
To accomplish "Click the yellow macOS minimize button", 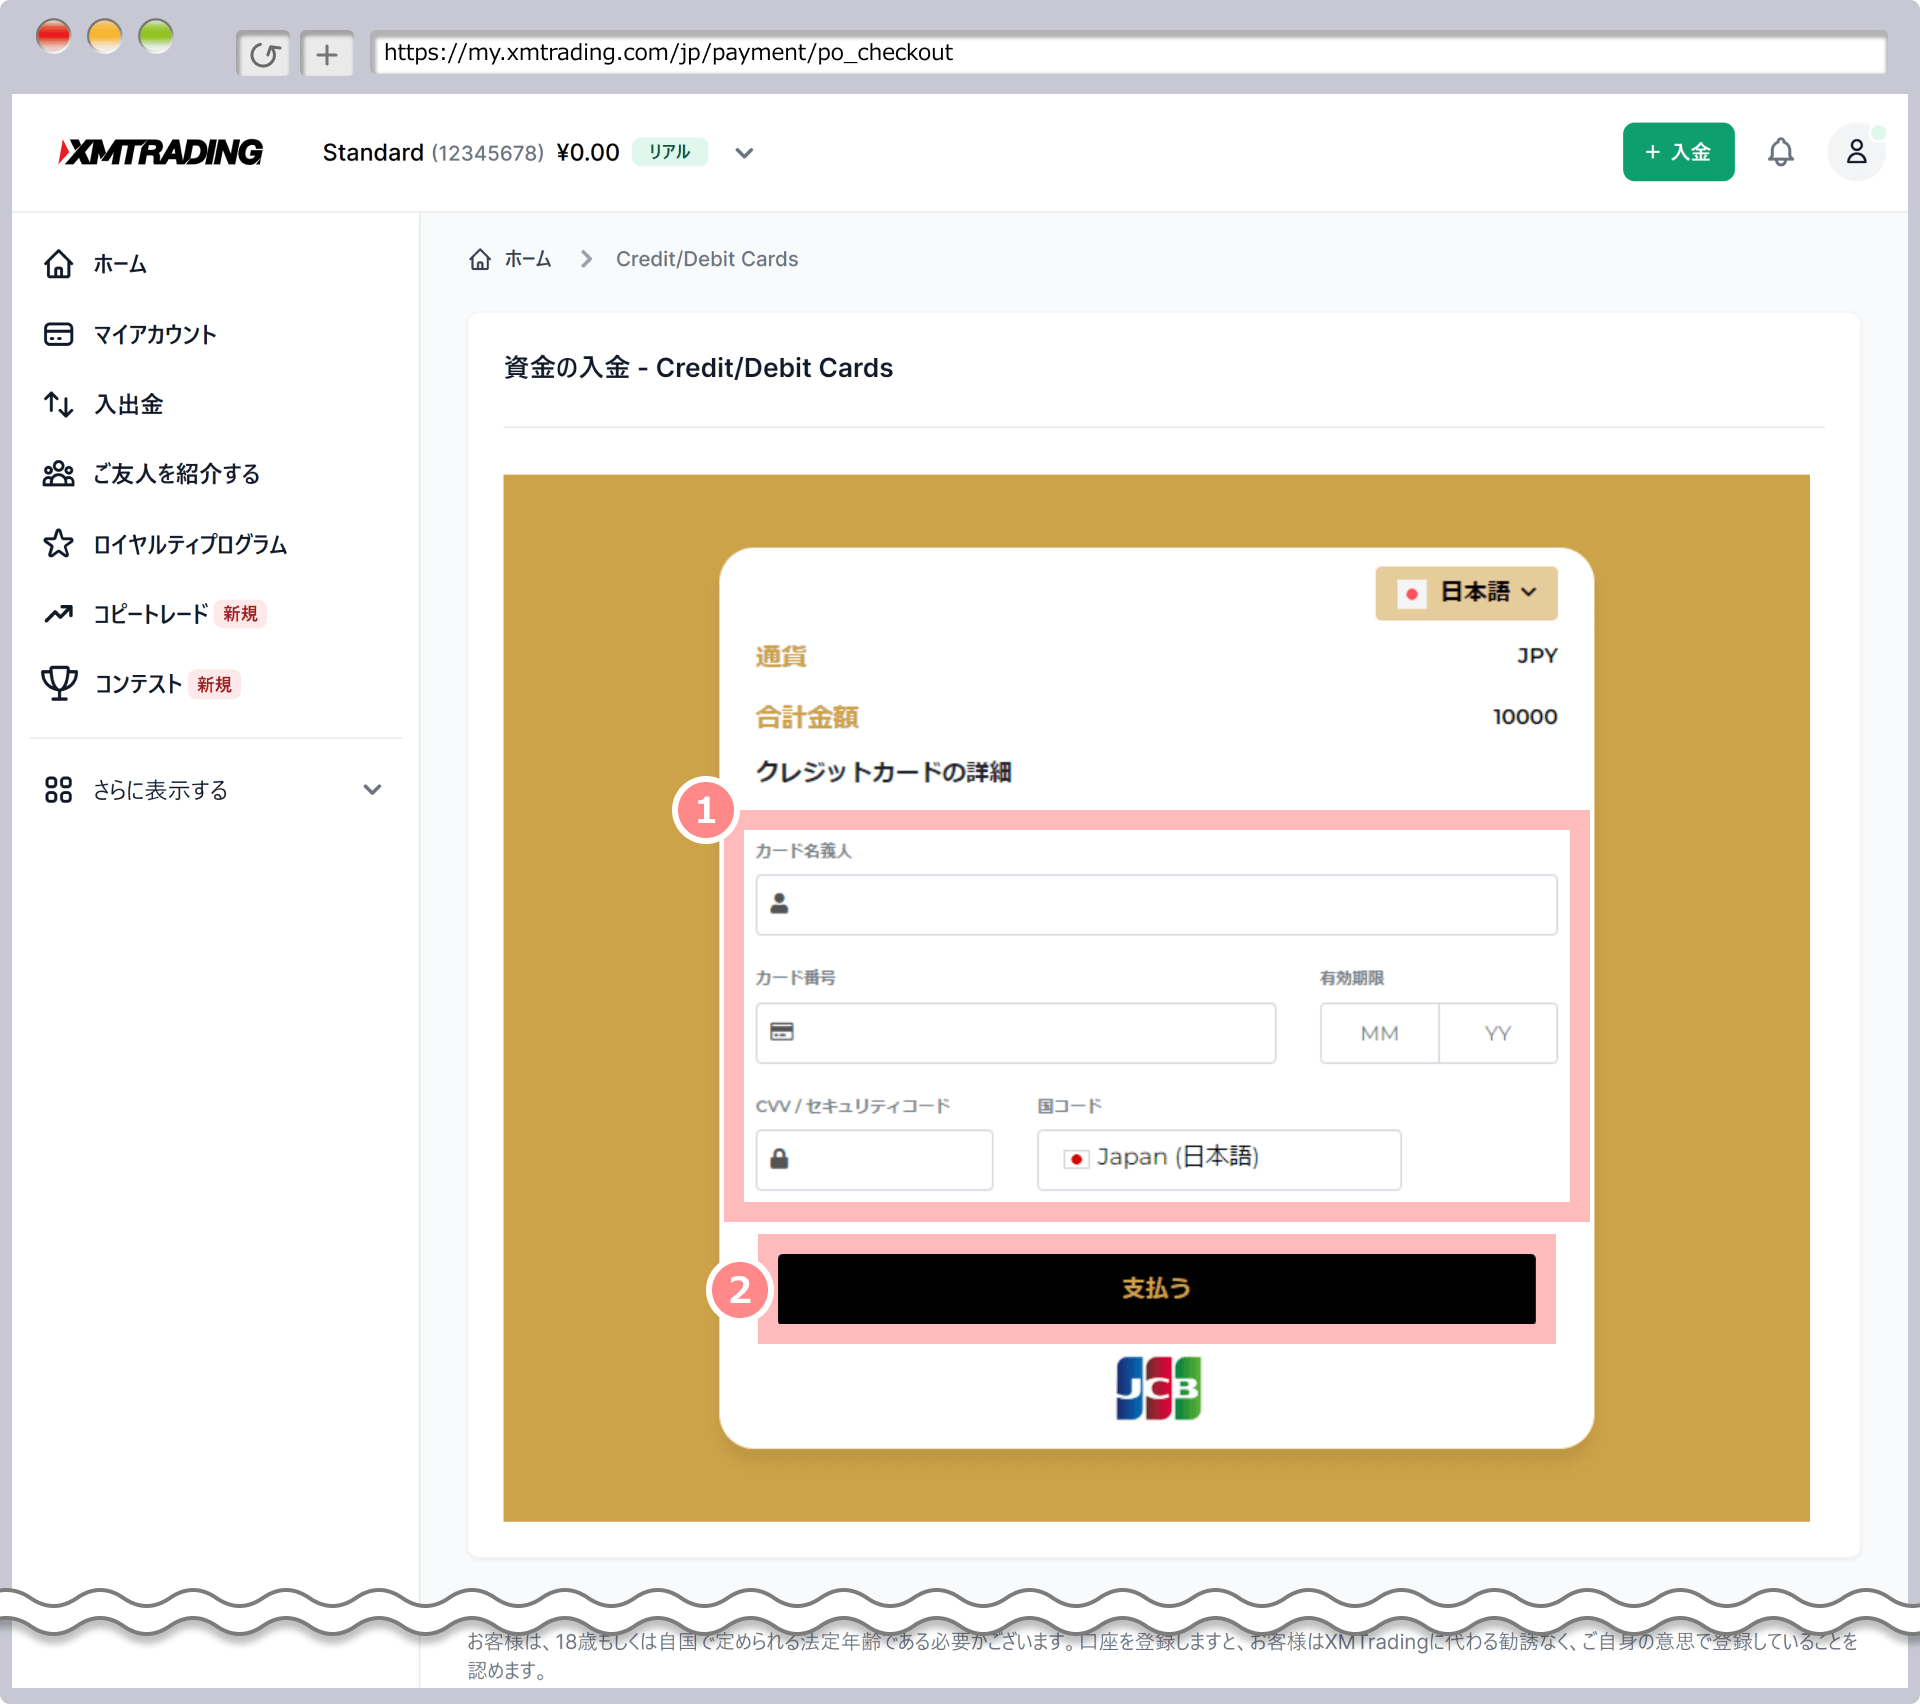I will (x=105, y=37).
